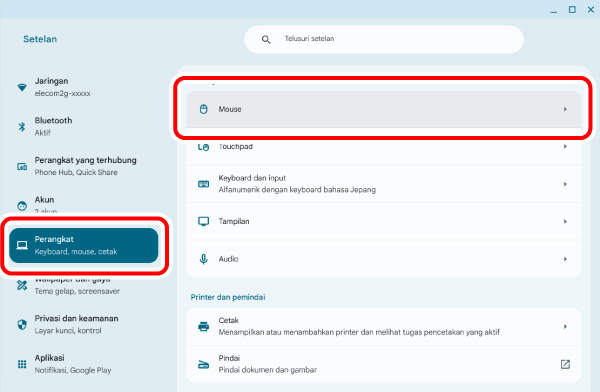Click the microphone icon beside Audio
The width and height of the screenshot is (600, 392).
point(204,259)
